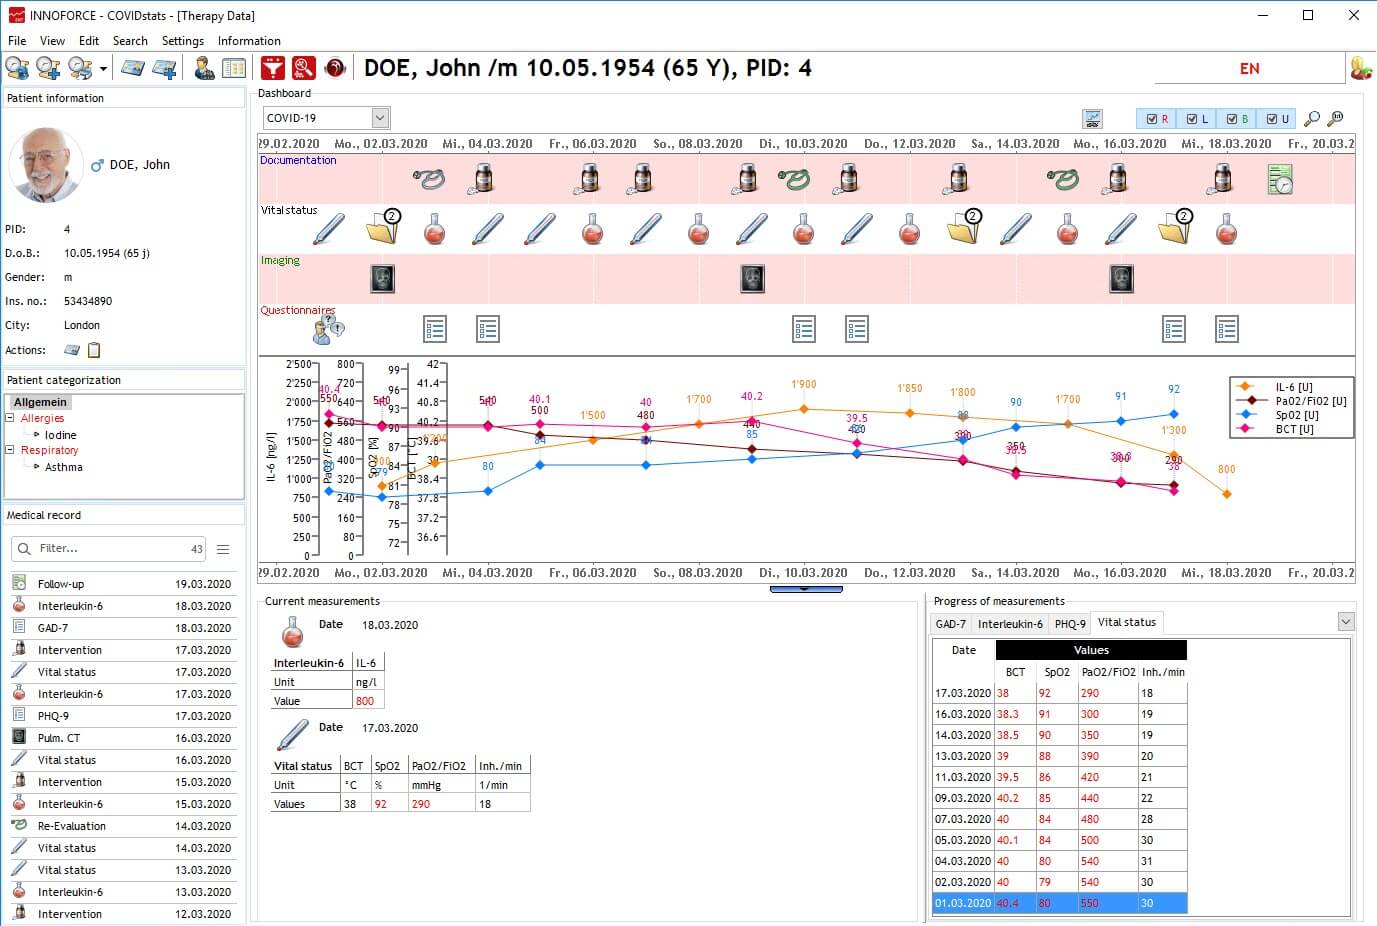
Task: Click the questionnaire person icon with question mark
Action: (329, 328)
